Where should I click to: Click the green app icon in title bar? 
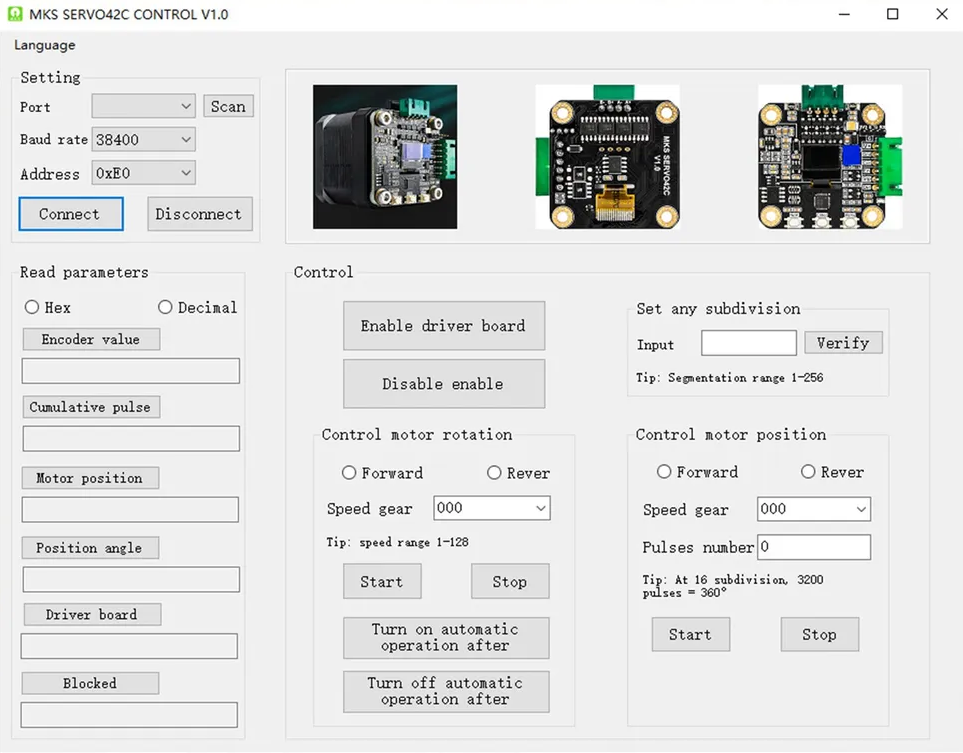16,14
